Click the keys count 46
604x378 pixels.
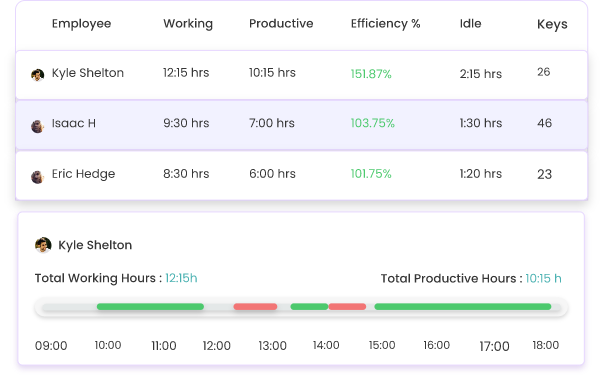pos(545,123)
